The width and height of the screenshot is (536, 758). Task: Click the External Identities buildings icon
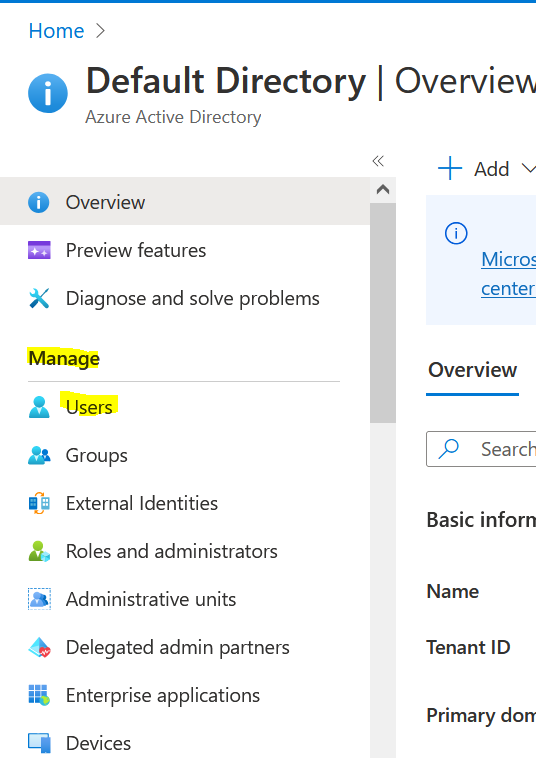(x=39, y=503)
